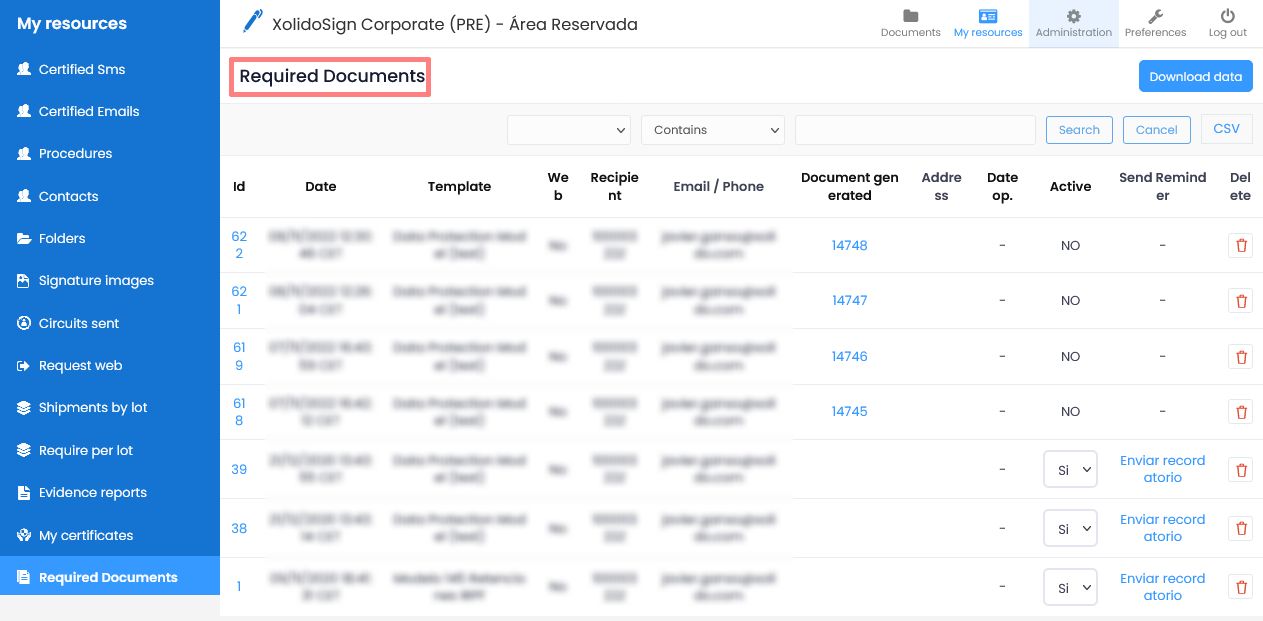Click the XolidoSign pen logo icon

click(252, 22)
